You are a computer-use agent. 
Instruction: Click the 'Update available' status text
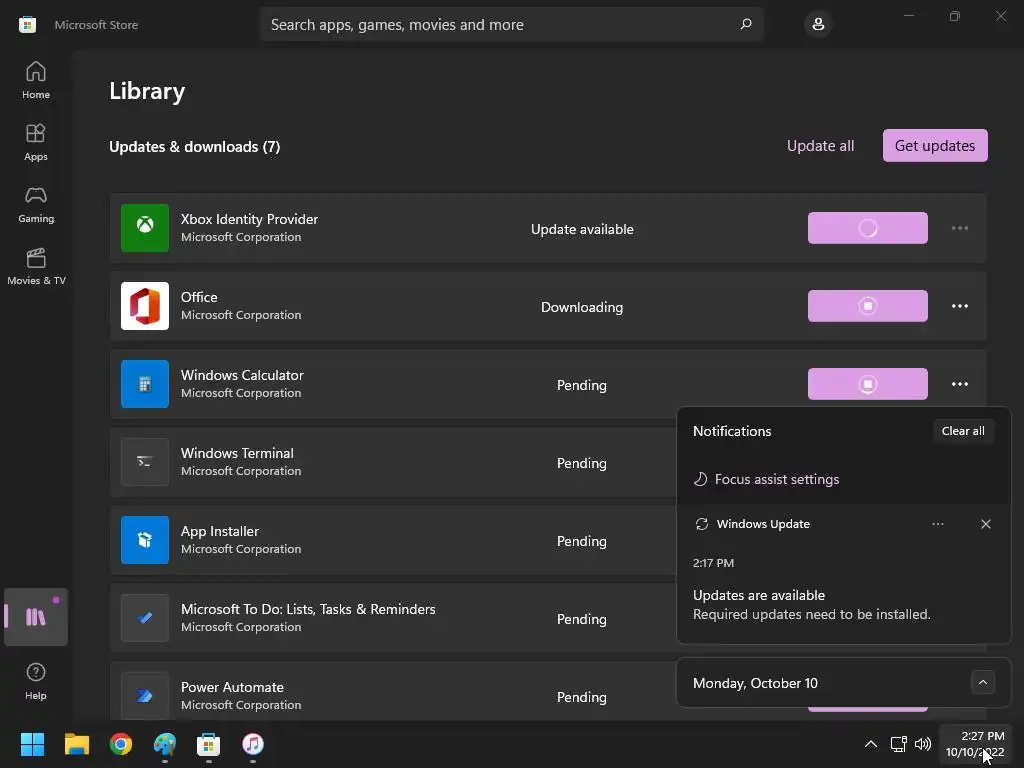pyautogui.click(x=581, y=229)
